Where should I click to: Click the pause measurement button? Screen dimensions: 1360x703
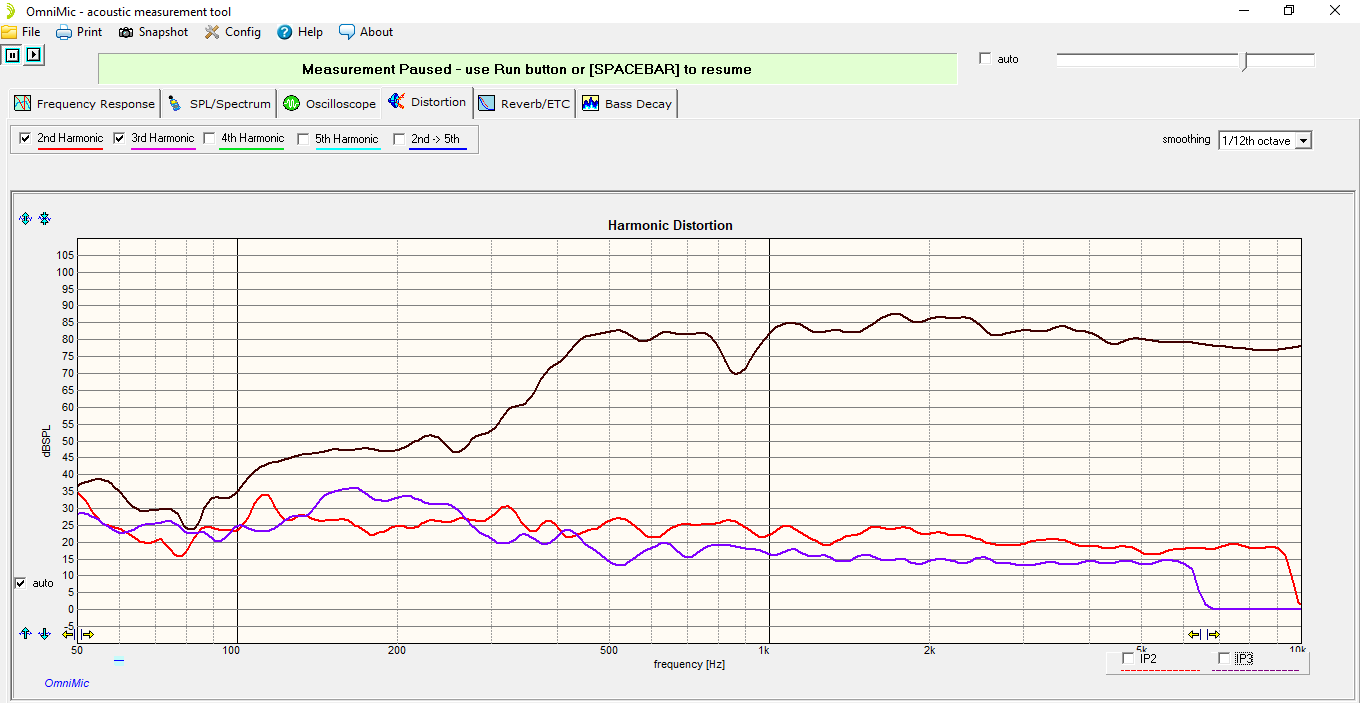coord(12,55)
